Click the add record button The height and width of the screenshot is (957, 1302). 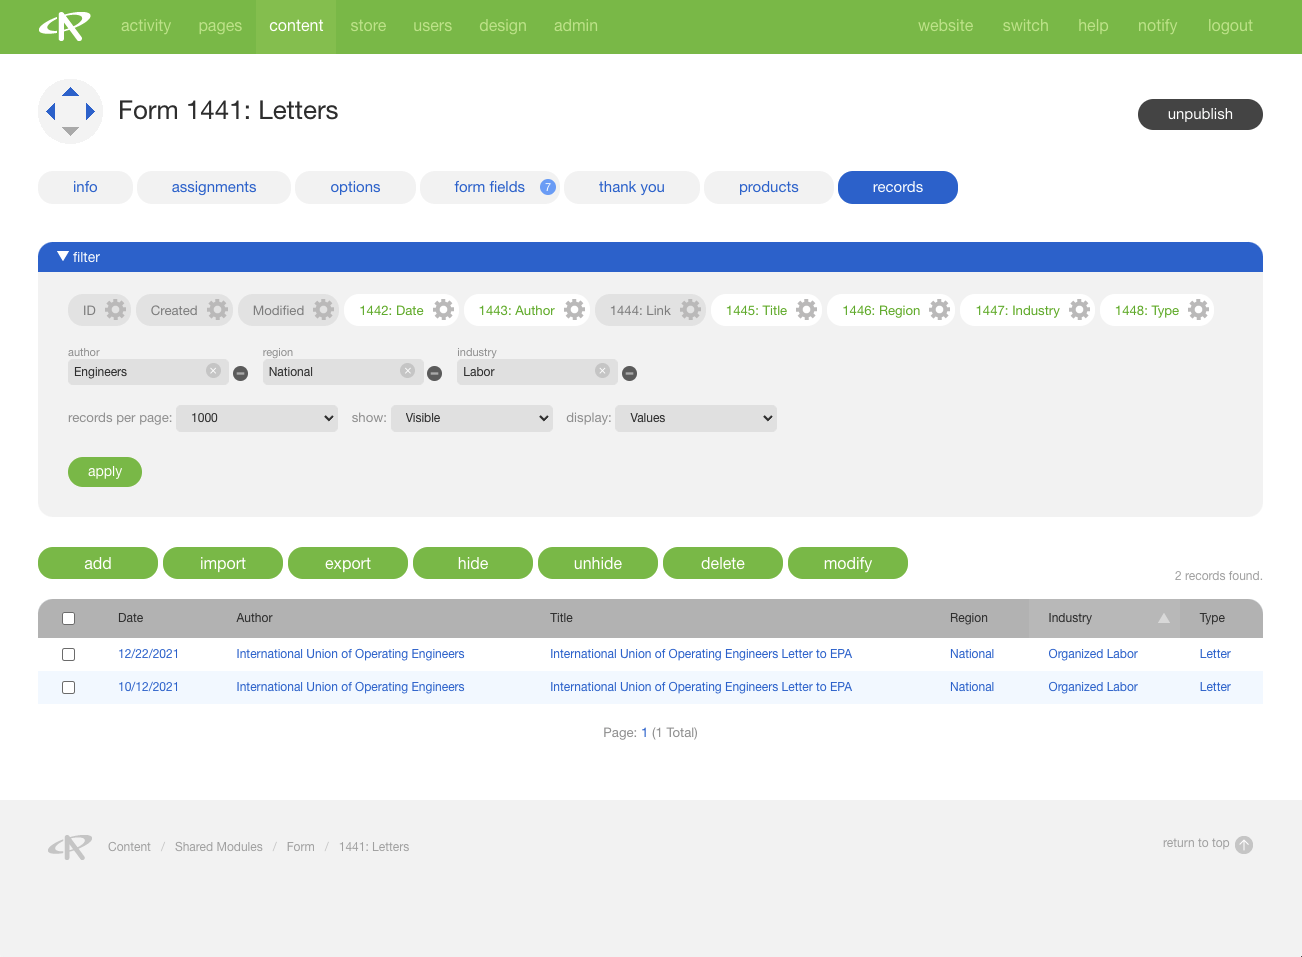click(98, 563)
